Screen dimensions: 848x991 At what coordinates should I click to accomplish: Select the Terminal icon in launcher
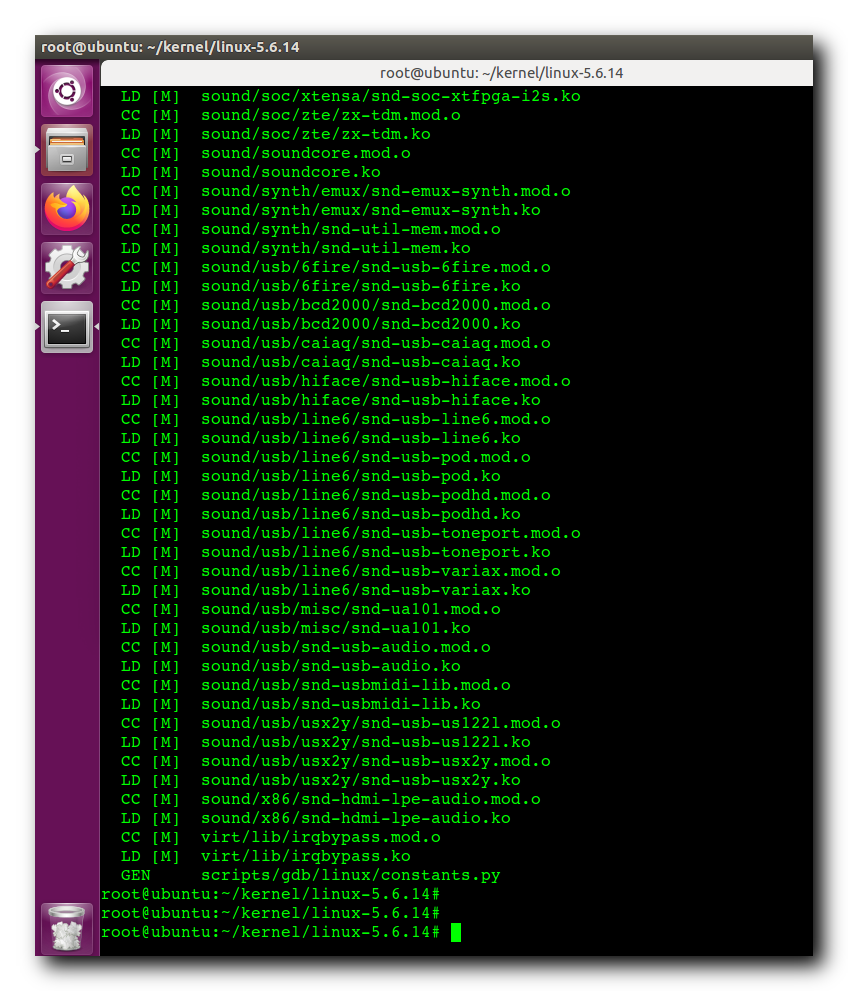pos(67,327)
